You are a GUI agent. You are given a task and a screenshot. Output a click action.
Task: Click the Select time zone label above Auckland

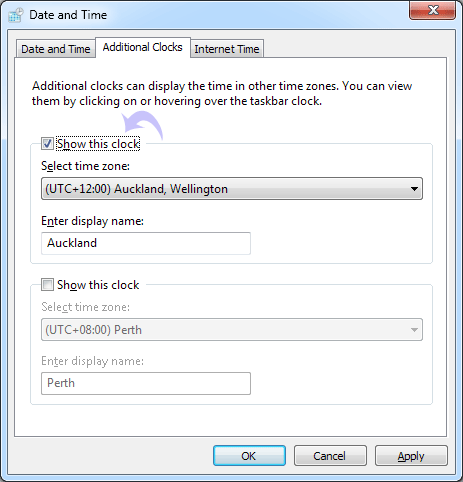coord(85,166)
